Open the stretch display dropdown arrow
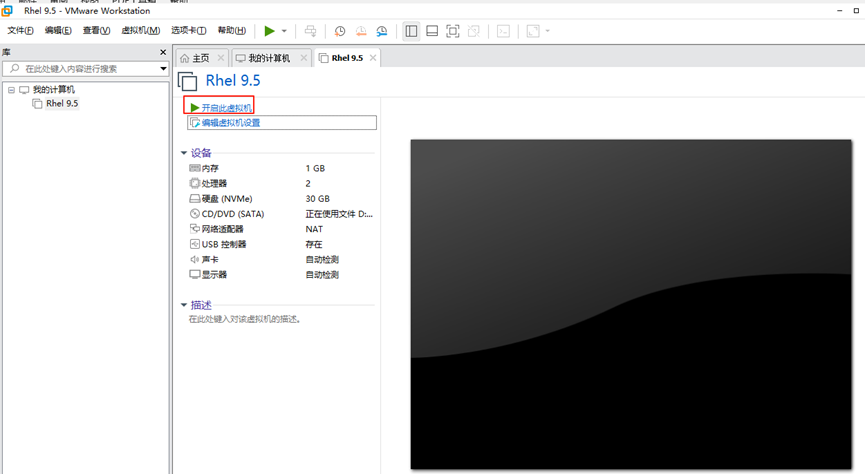Screen dimensions: 865x474 547,31
